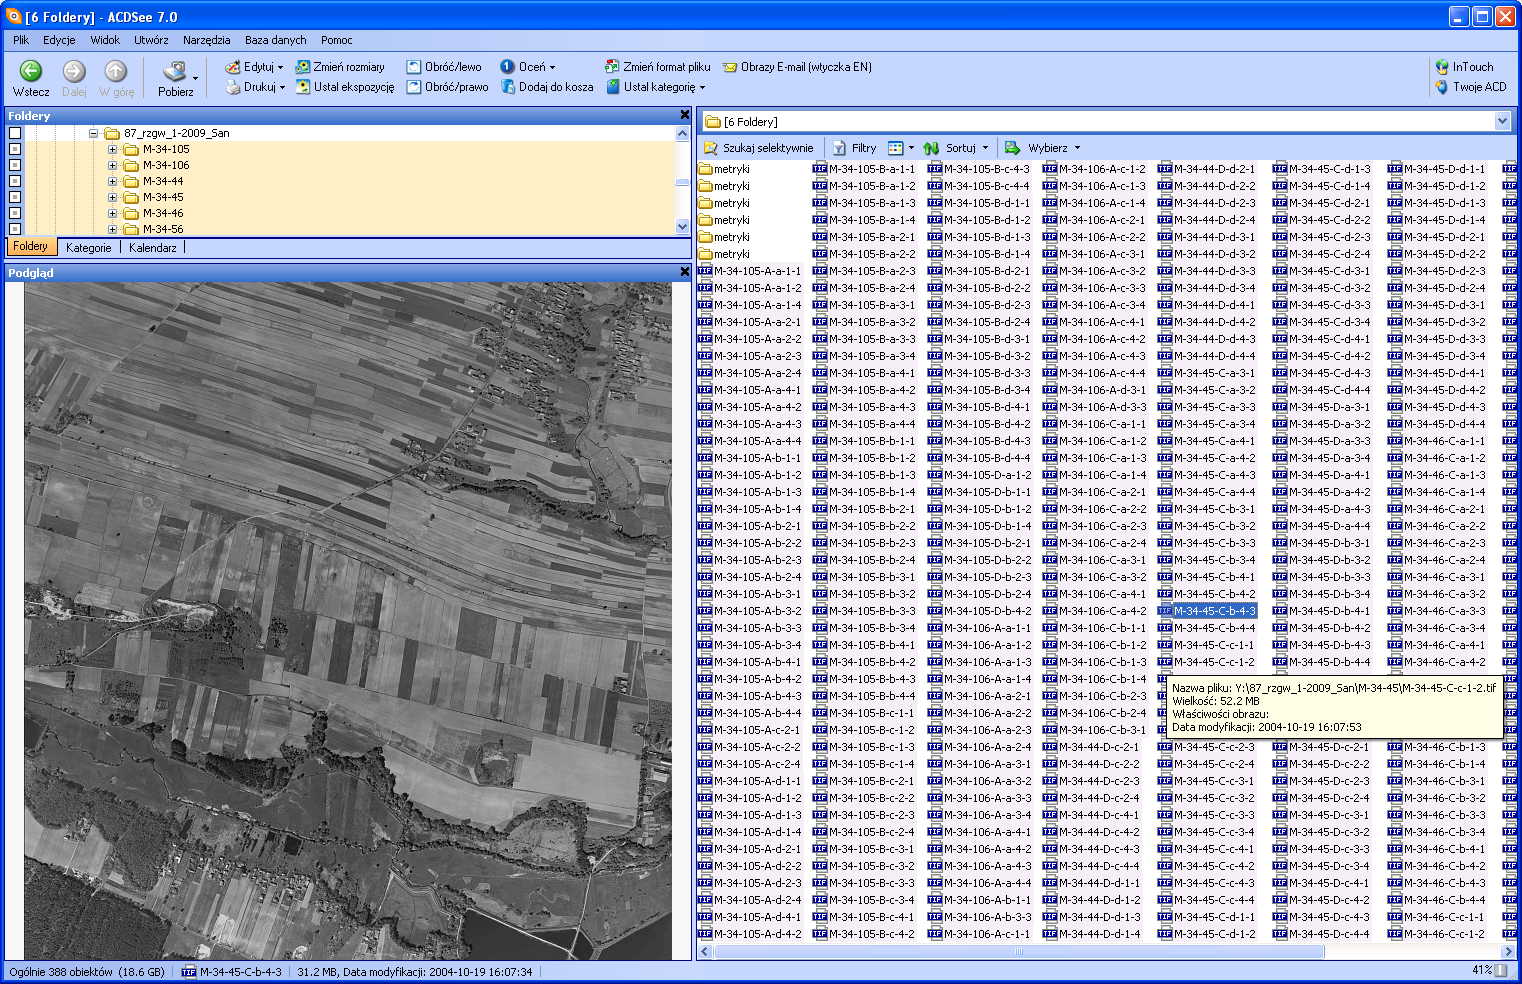The height and width of the screenshot is (984, 1522).
Task: Expand the M-34-45 folder node
Action: (x=112, y=197)
